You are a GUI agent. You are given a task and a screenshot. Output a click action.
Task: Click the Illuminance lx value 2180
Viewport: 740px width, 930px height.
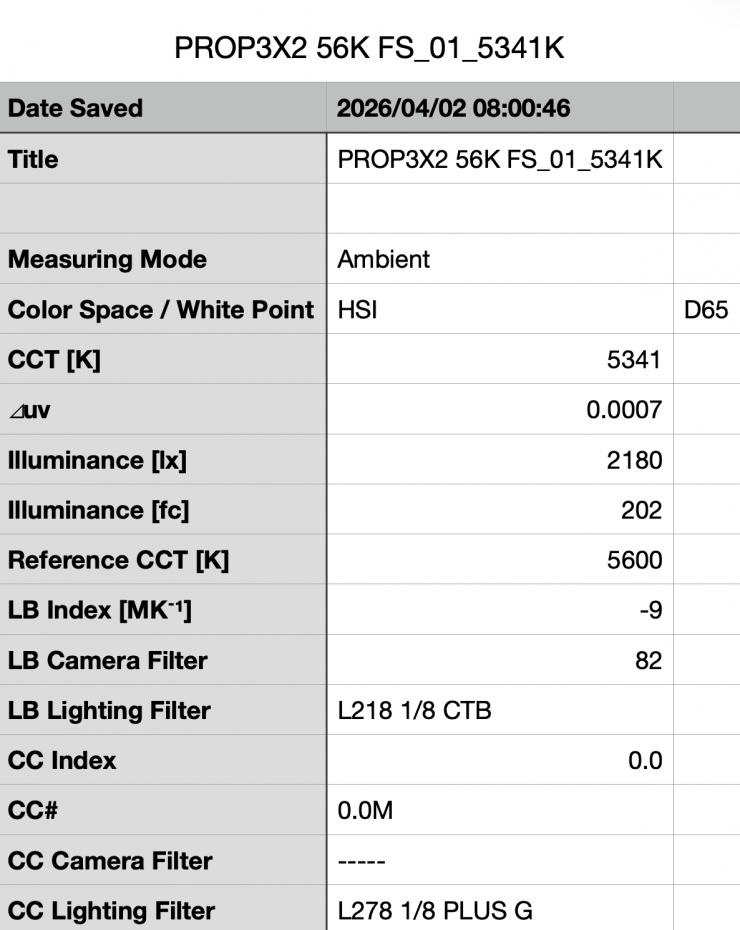click(636, 461)
